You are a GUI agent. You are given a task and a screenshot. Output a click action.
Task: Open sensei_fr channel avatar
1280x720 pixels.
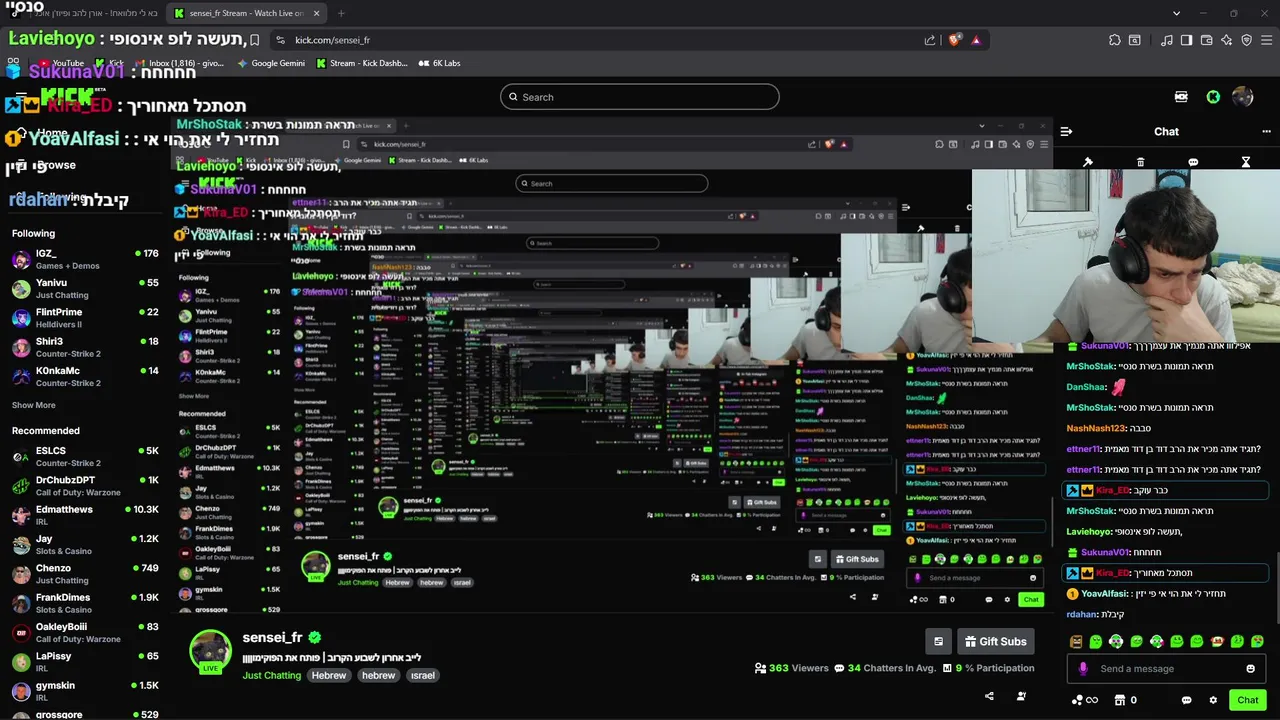tap(211, 652)
